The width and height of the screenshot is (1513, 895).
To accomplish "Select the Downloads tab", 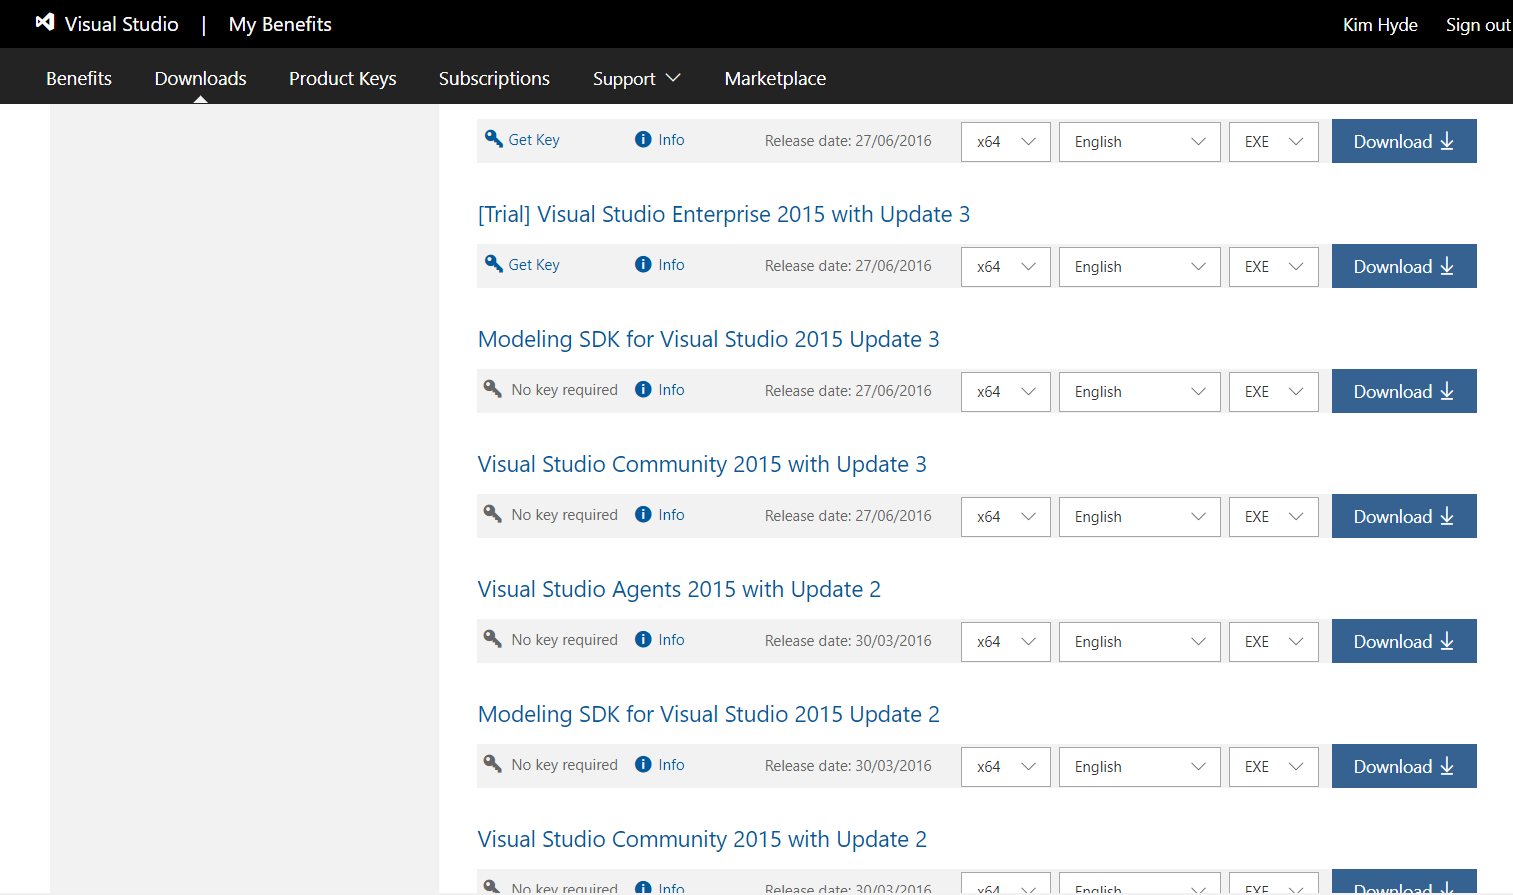I will point(200,78).
